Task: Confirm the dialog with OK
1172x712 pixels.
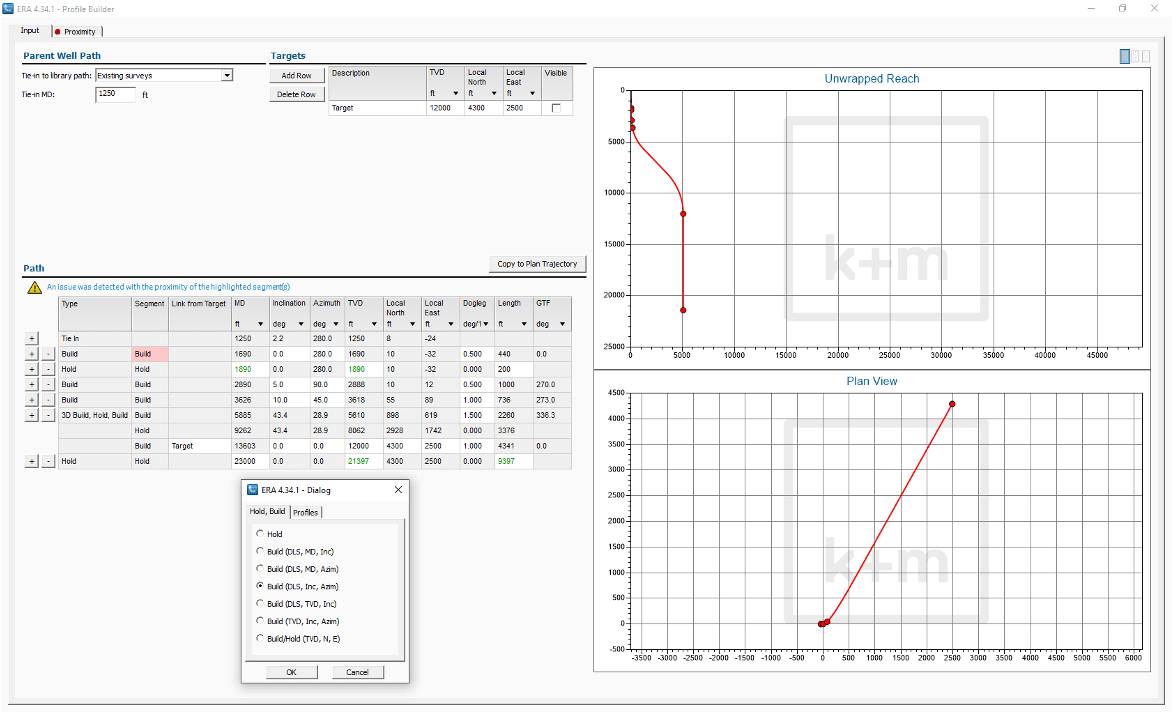Action: coord(292,672)
